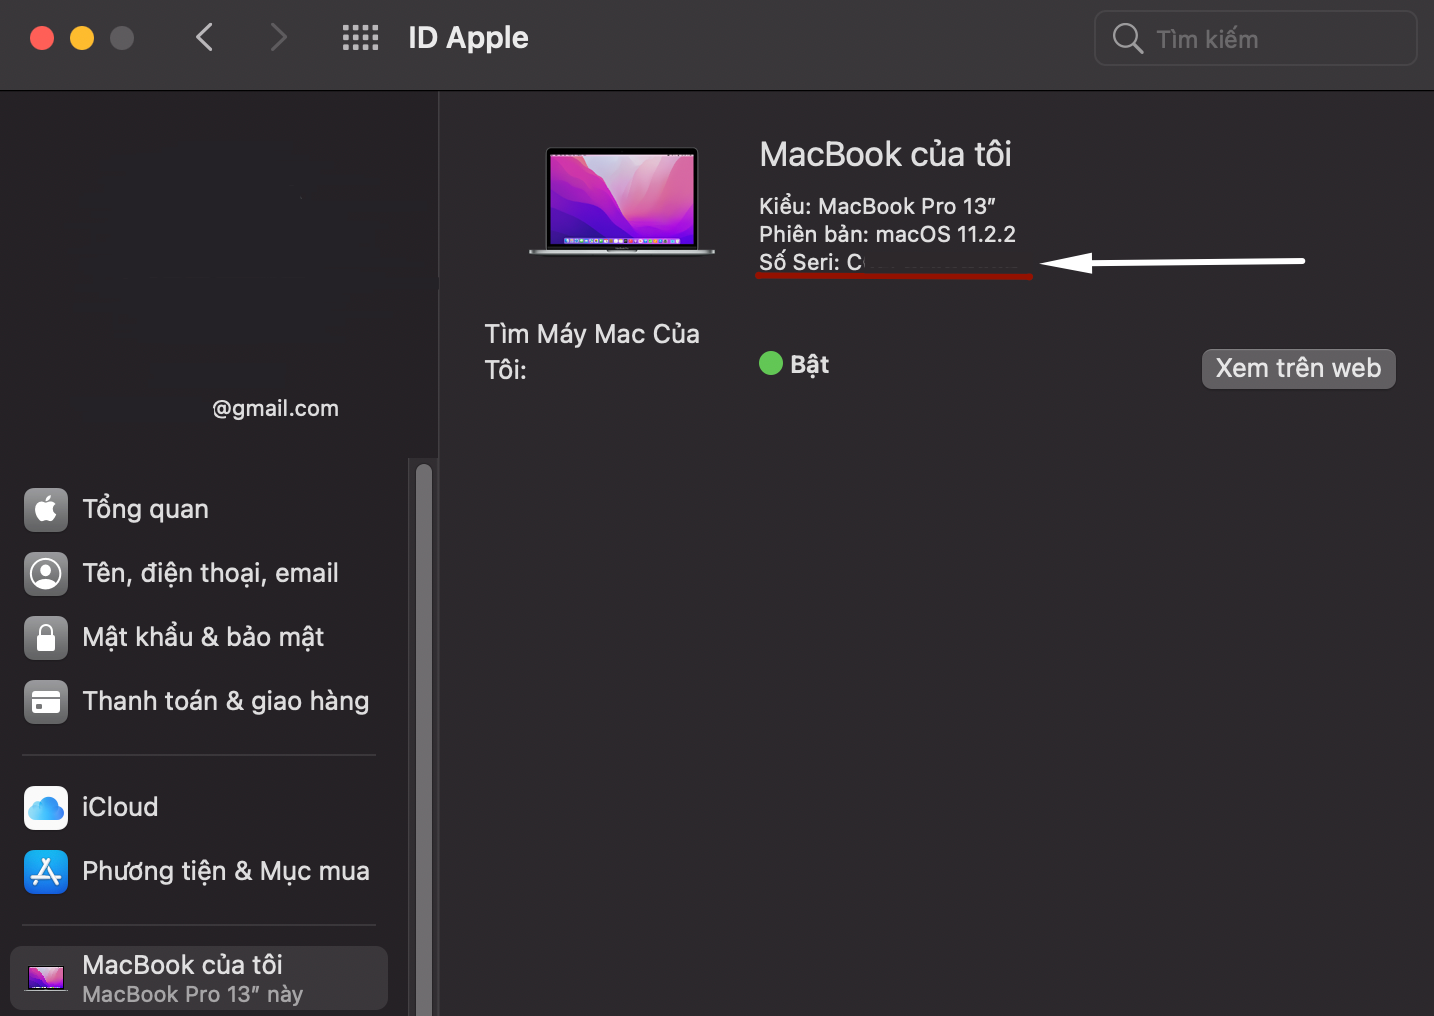Click the App Store Phương tiện icon
Viewport: 1434px width, 1016px height.
(x=46, y=871)
